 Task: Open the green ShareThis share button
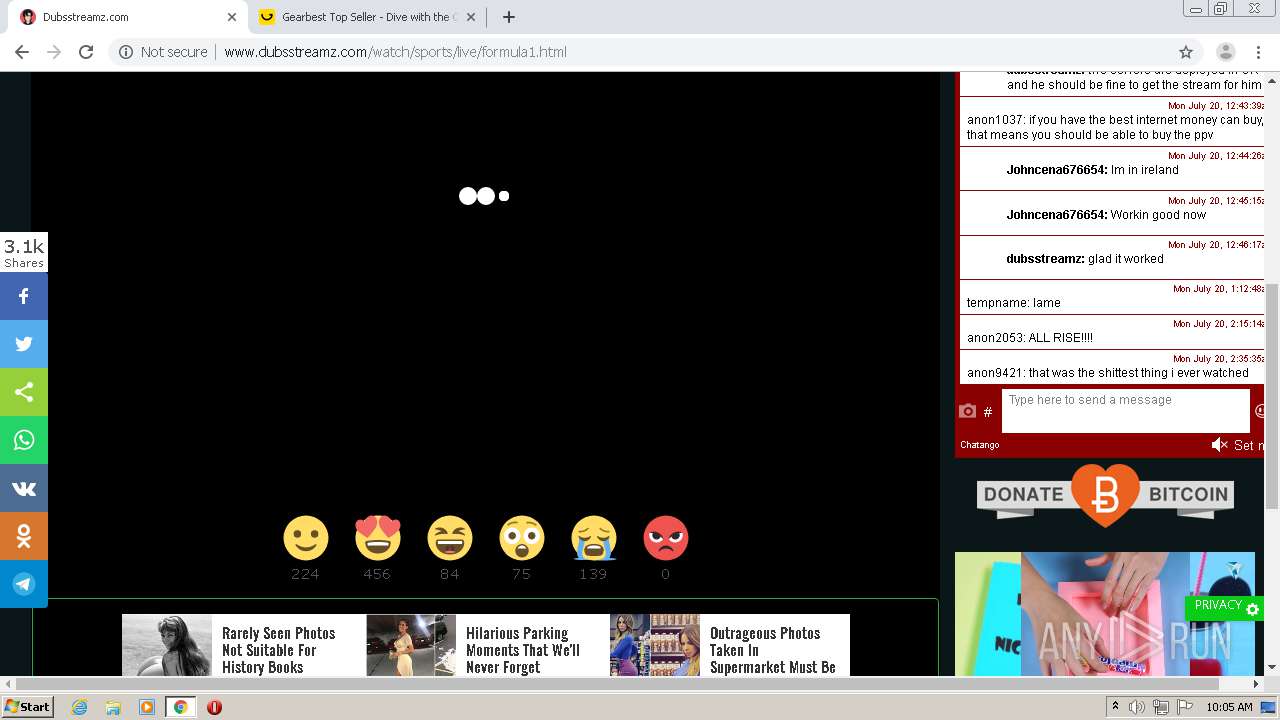[24, 392]
